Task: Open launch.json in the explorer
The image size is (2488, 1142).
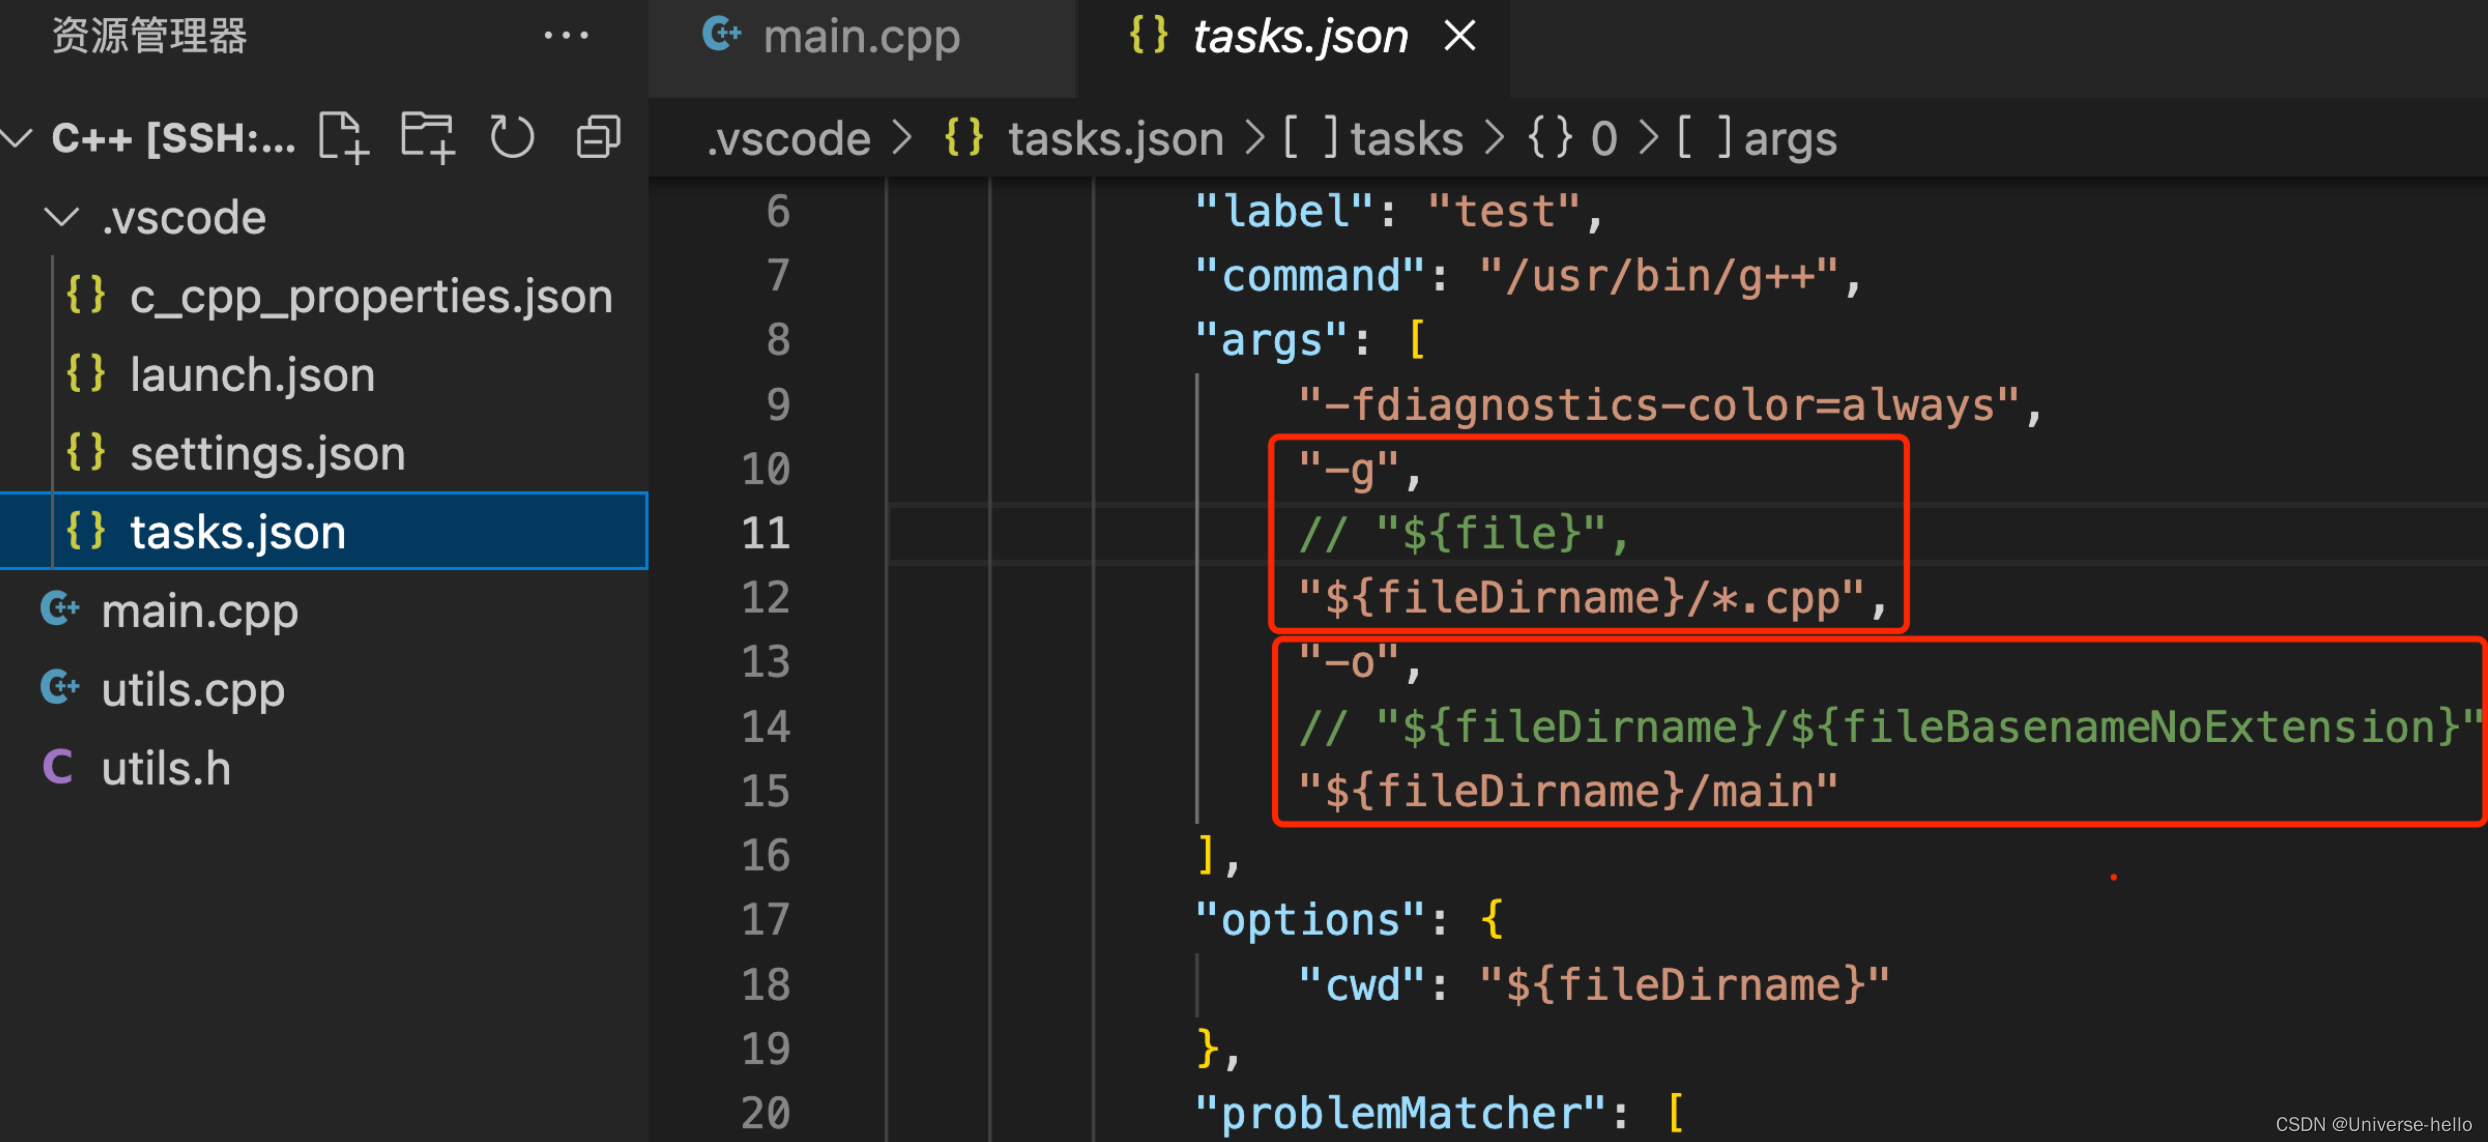Action: point(252,375)
